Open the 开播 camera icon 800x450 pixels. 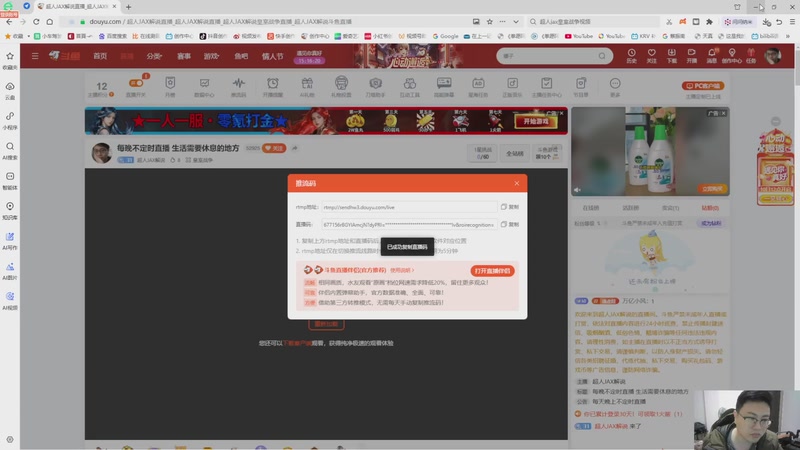[691, 56]
